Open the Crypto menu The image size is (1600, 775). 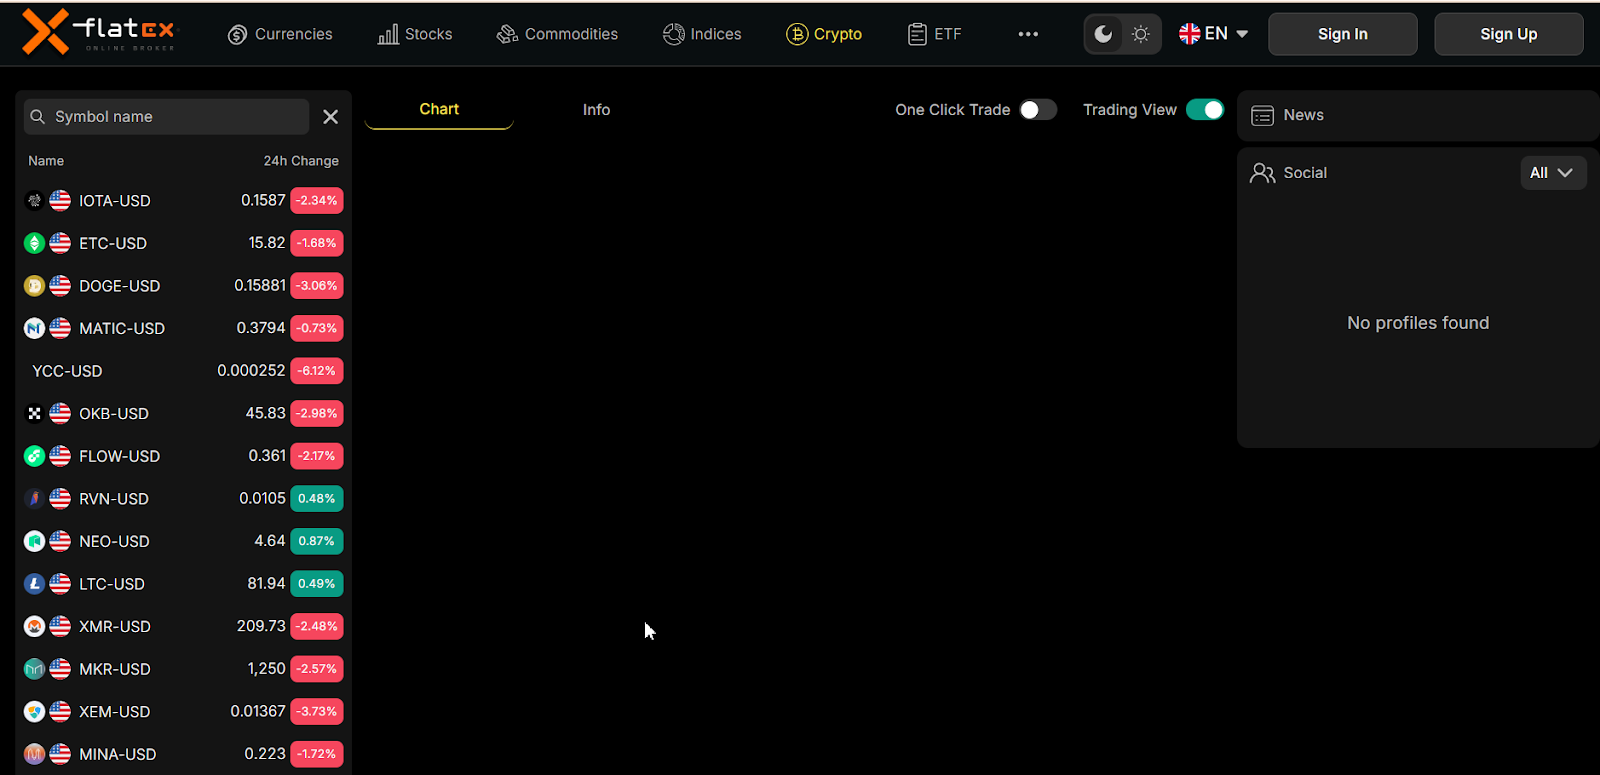coord(824,34)
